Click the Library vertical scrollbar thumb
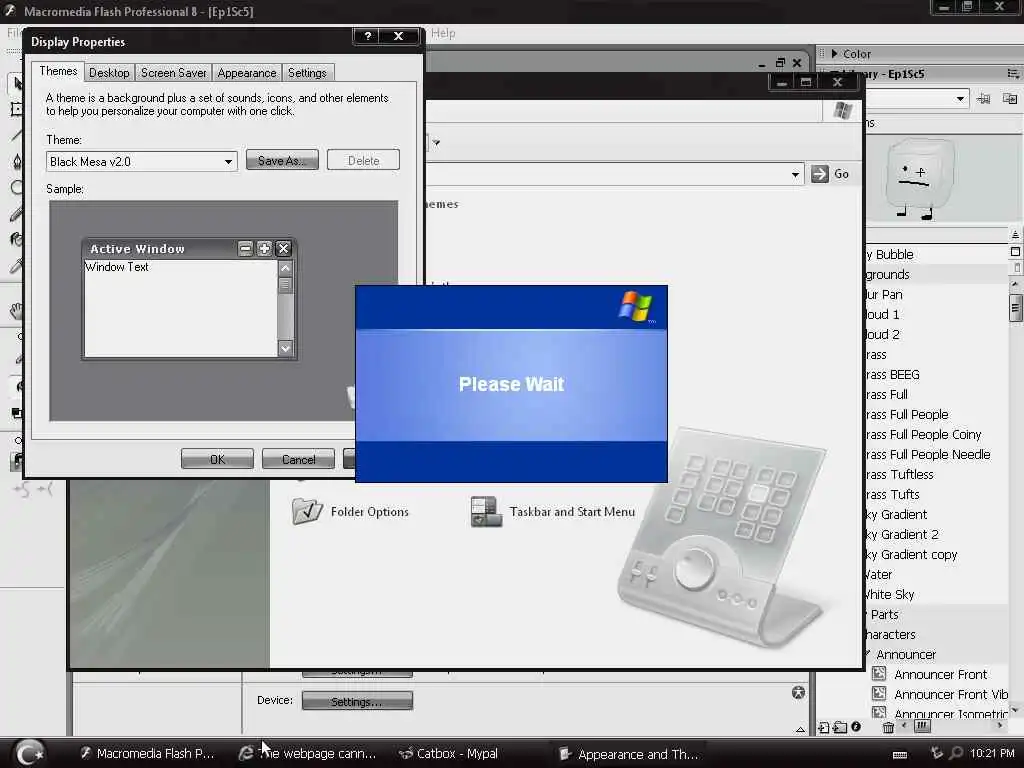 (1015, 308)
